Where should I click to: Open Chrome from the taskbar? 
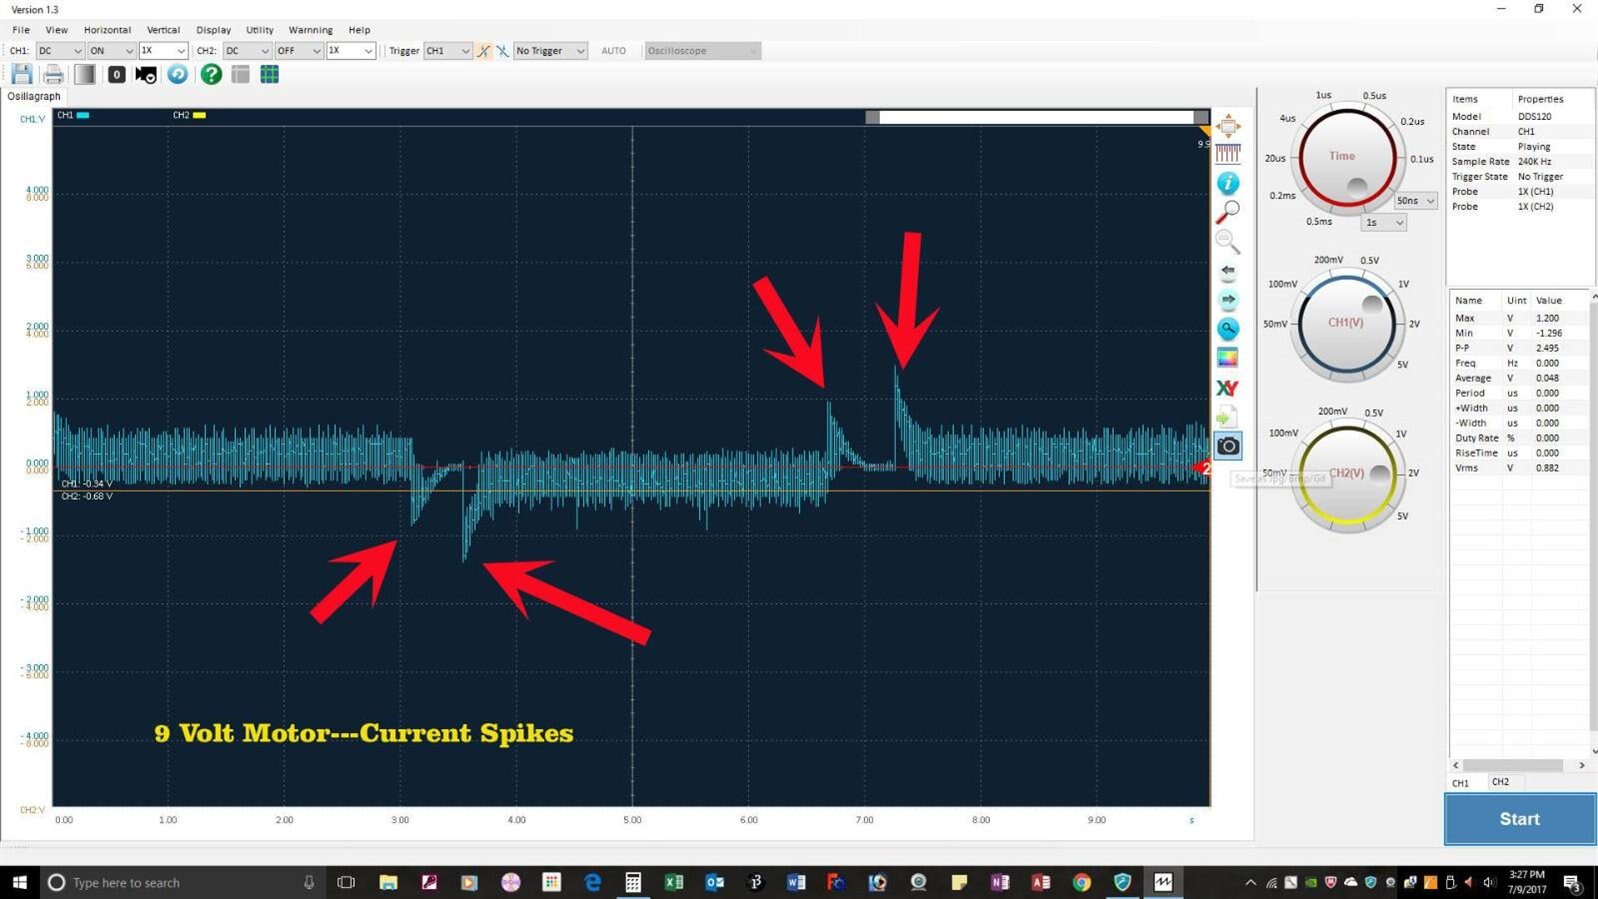pos(1081,882)
